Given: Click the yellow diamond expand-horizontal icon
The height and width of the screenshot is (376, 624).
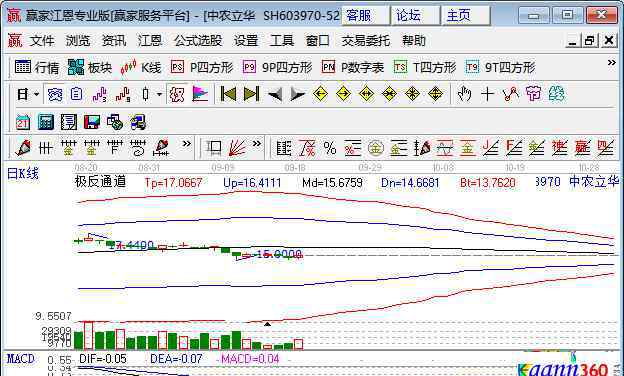Looking at the screenshot, I should 367,94.
